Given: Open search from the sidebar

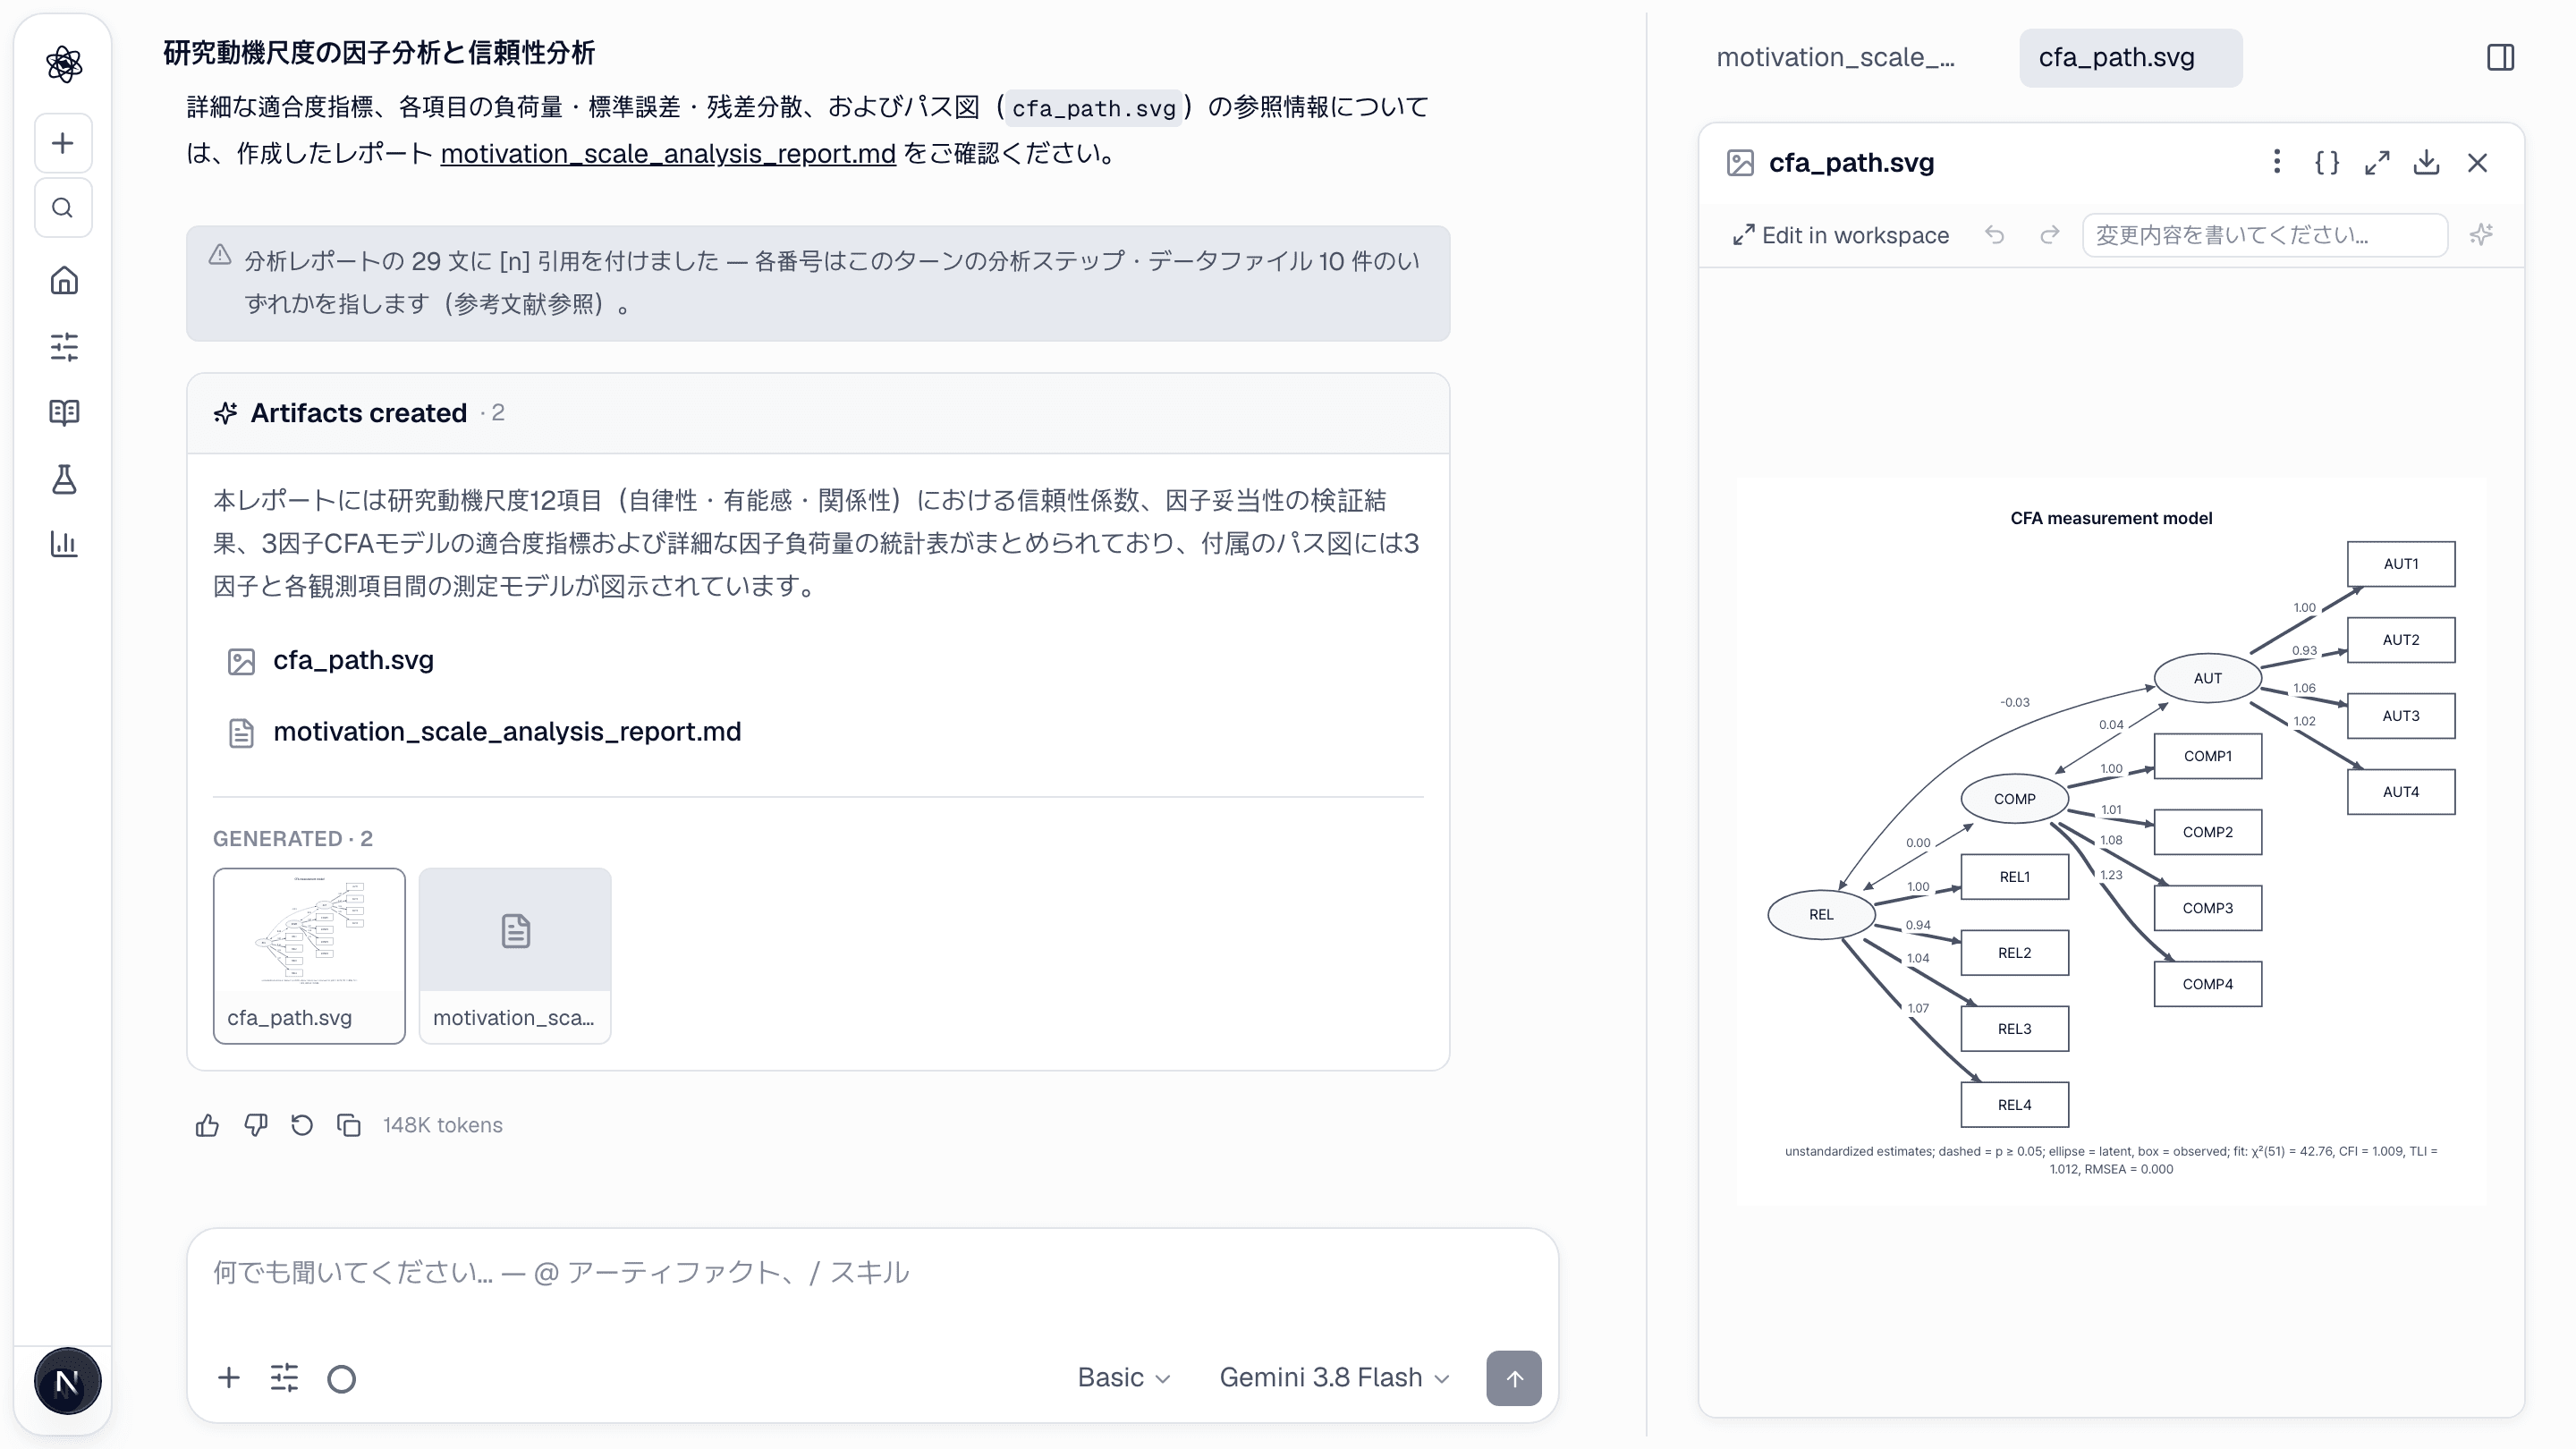Looking at the screenshot, I should point(63,208).
